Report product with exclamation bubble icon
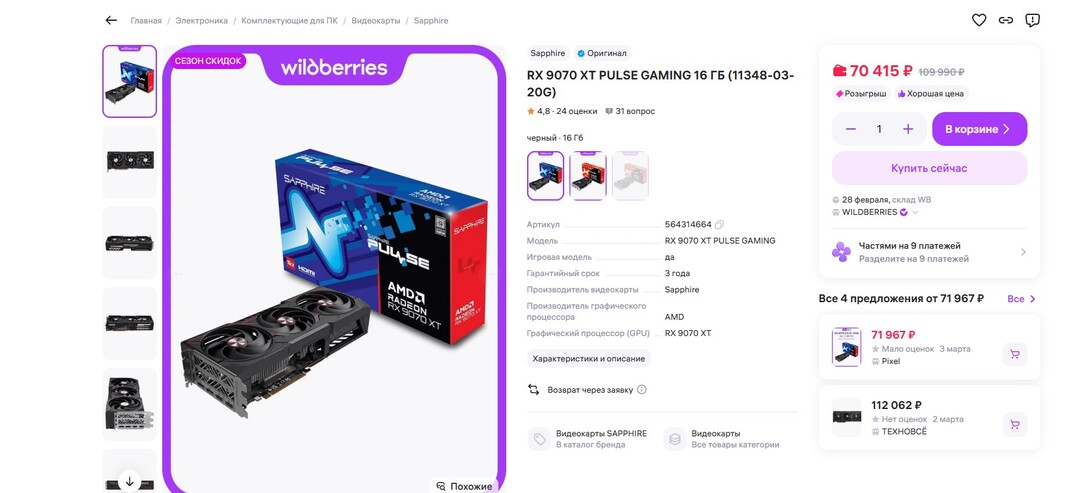 click(1032, 20)
